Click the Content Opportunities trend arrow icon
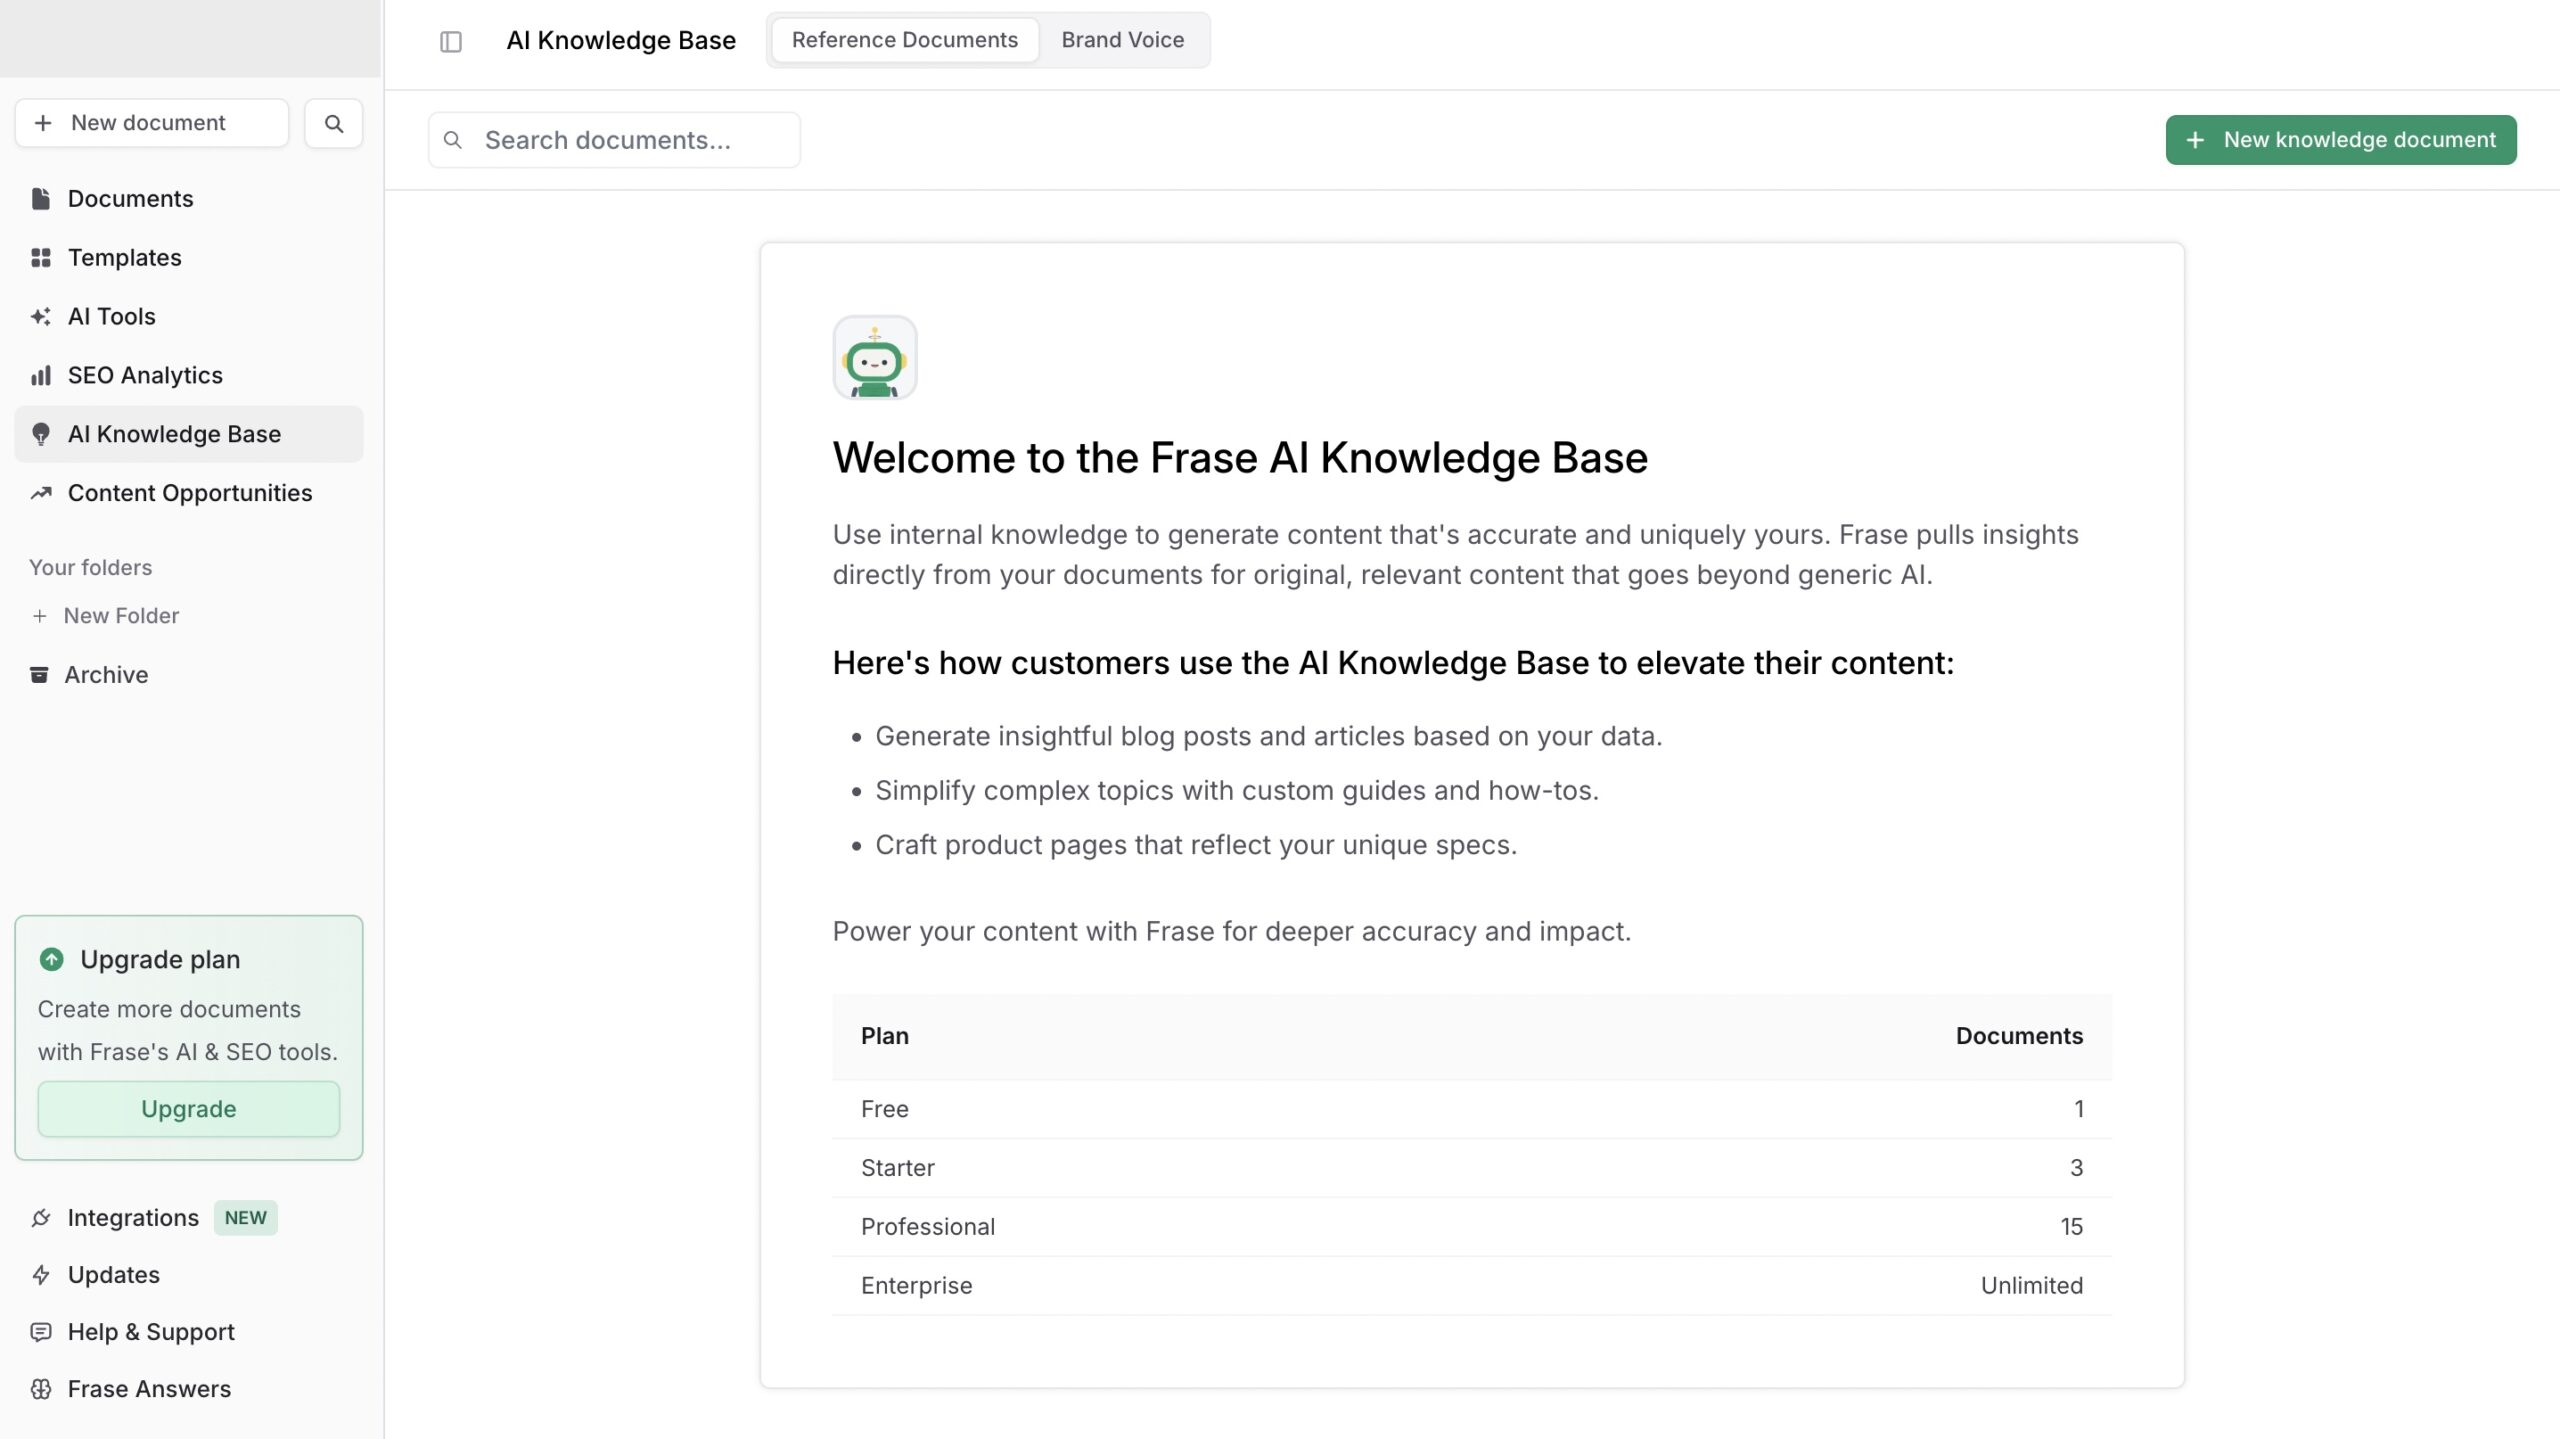 41,493
